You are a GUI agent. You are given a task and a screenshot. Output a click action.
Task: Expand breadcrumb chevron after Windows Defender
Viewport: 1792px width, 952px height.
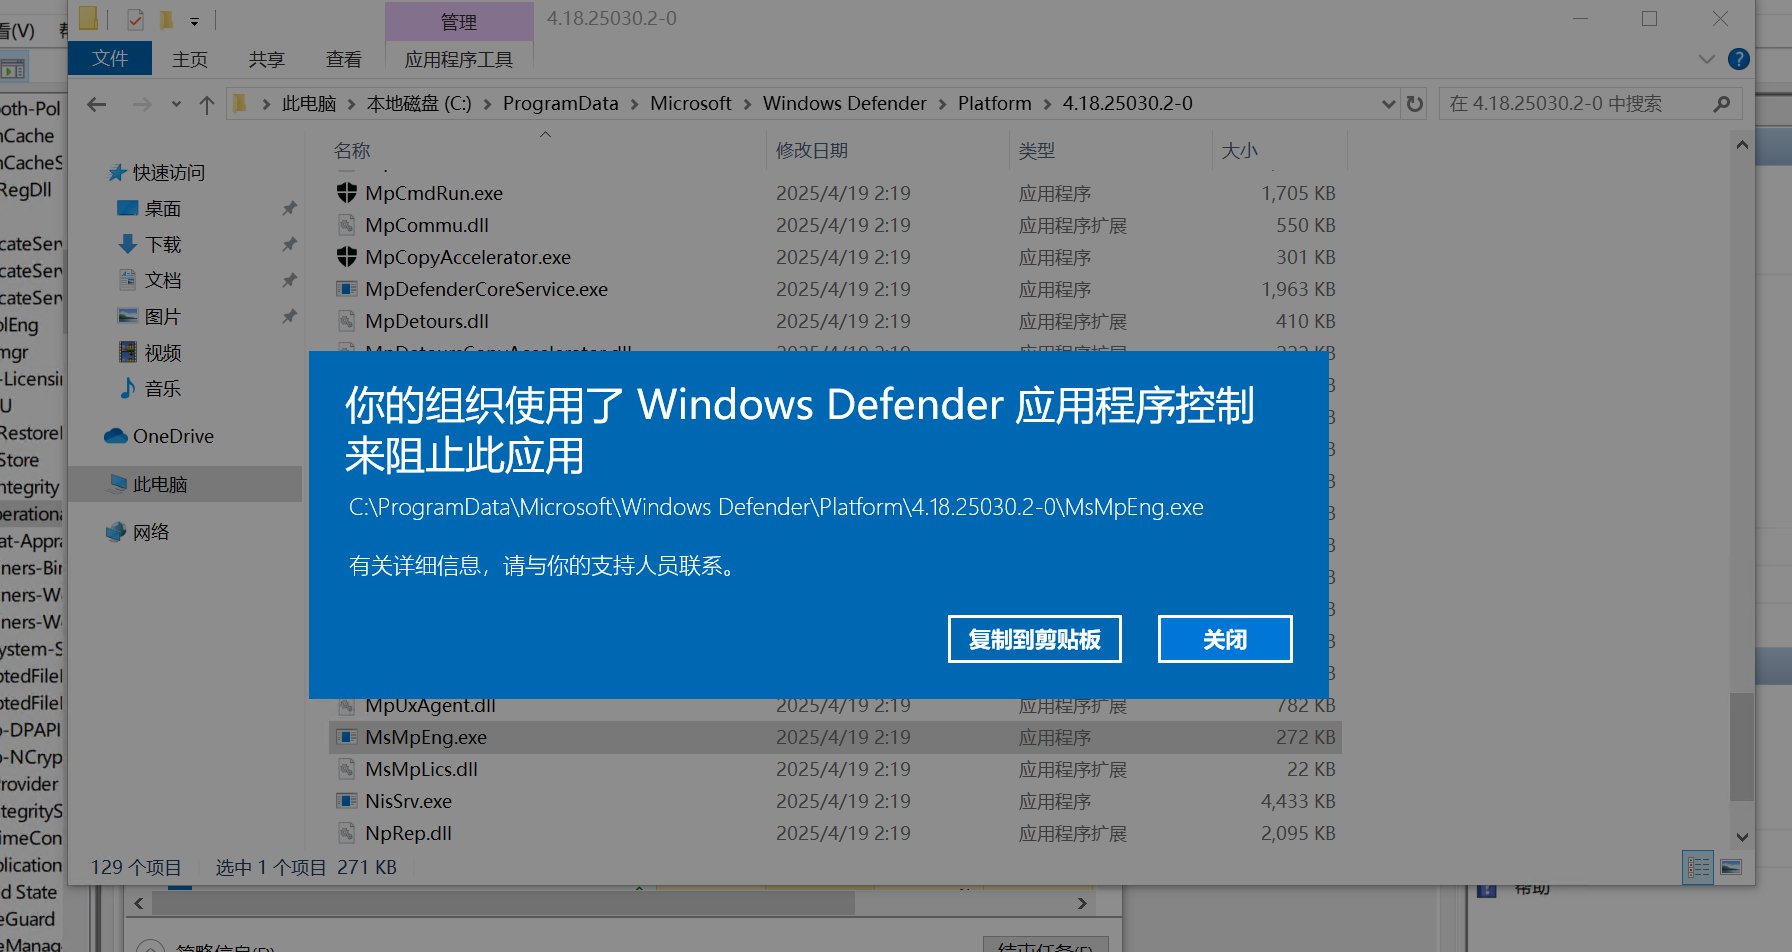coord(942,104)
